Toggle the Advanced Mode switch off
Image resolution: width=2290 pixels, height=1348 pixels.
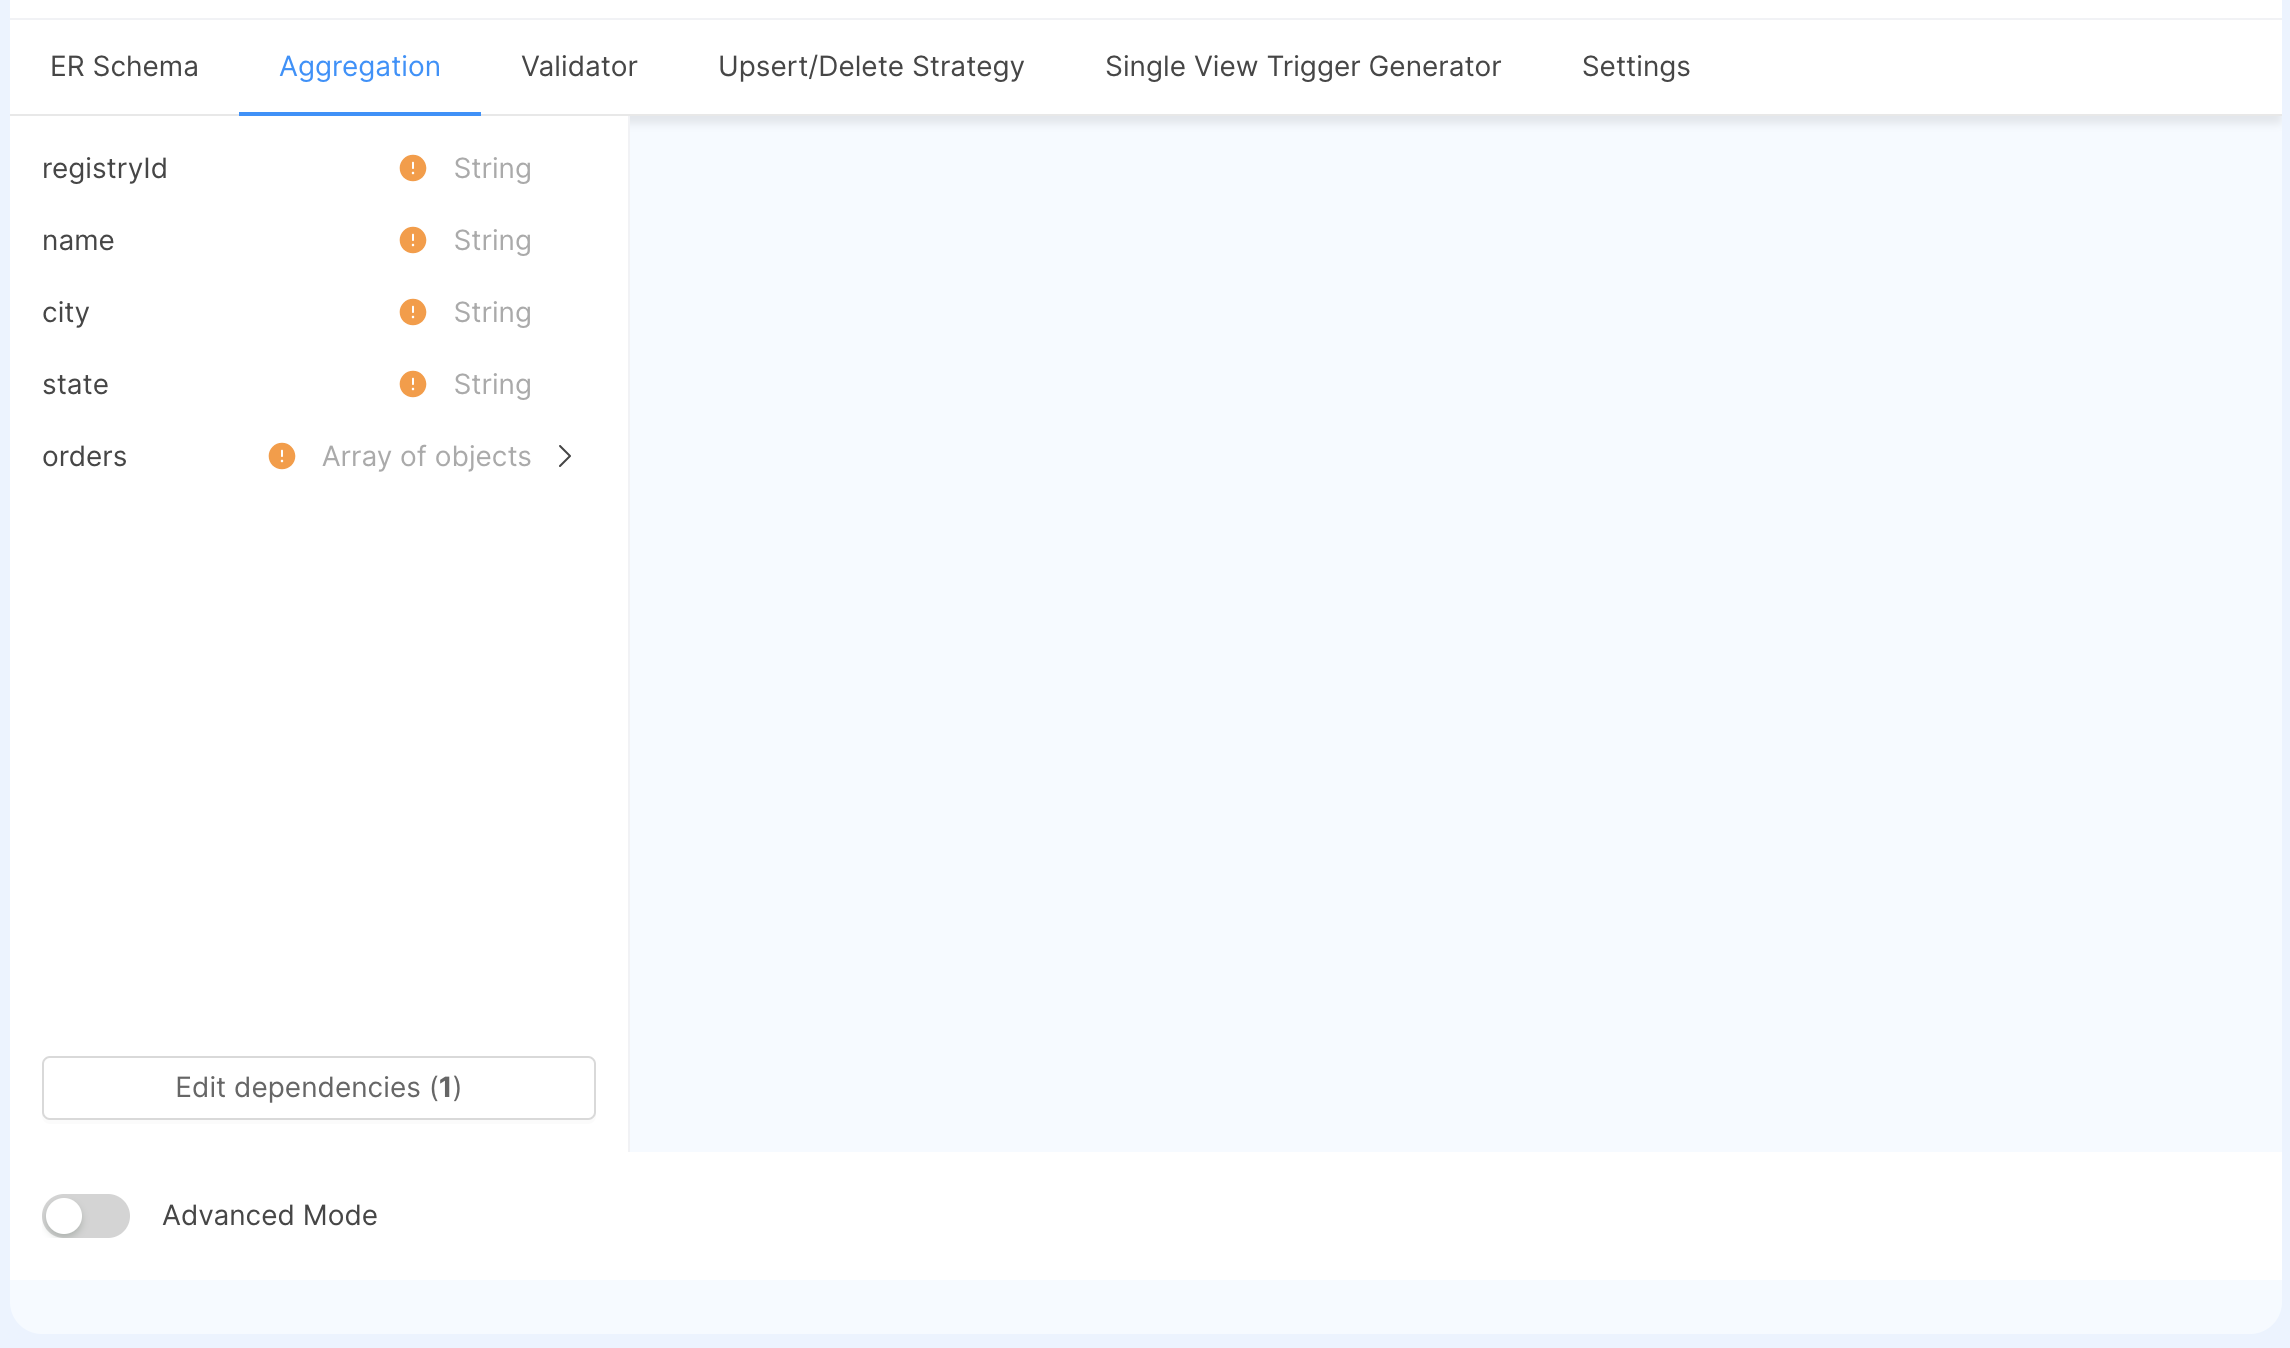86,1216
